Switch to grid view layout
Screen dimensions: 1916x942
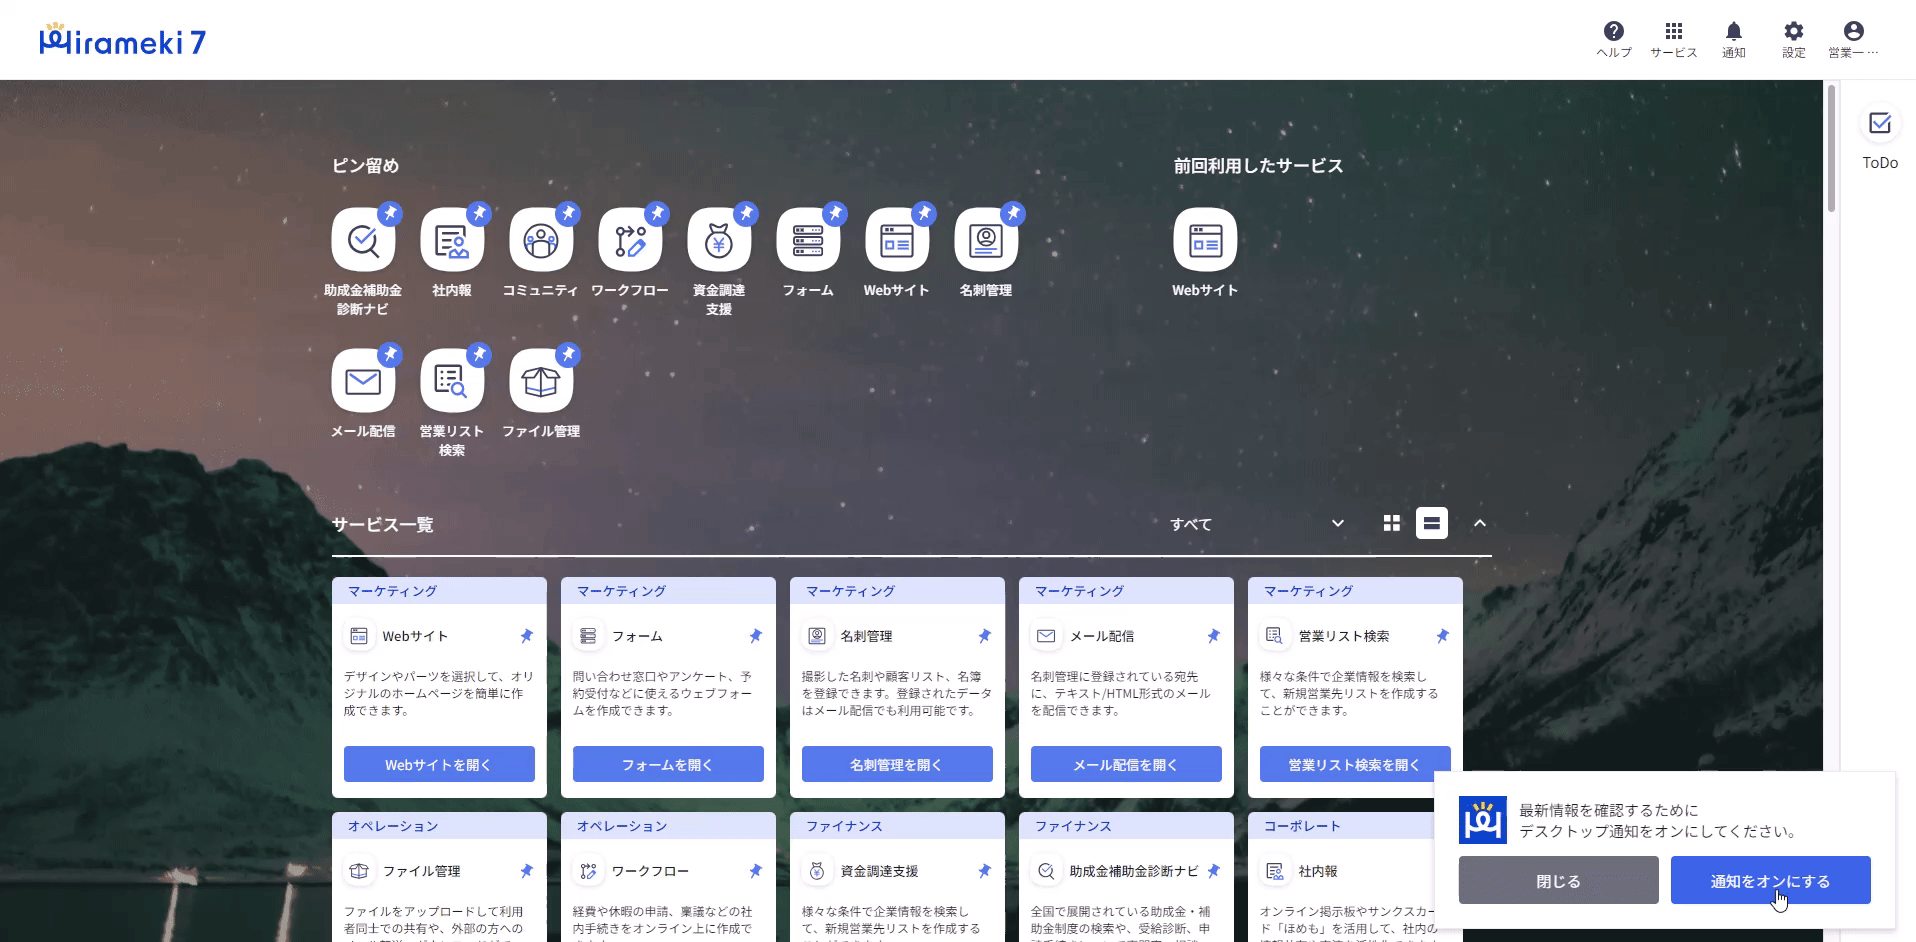point(1391,524)
